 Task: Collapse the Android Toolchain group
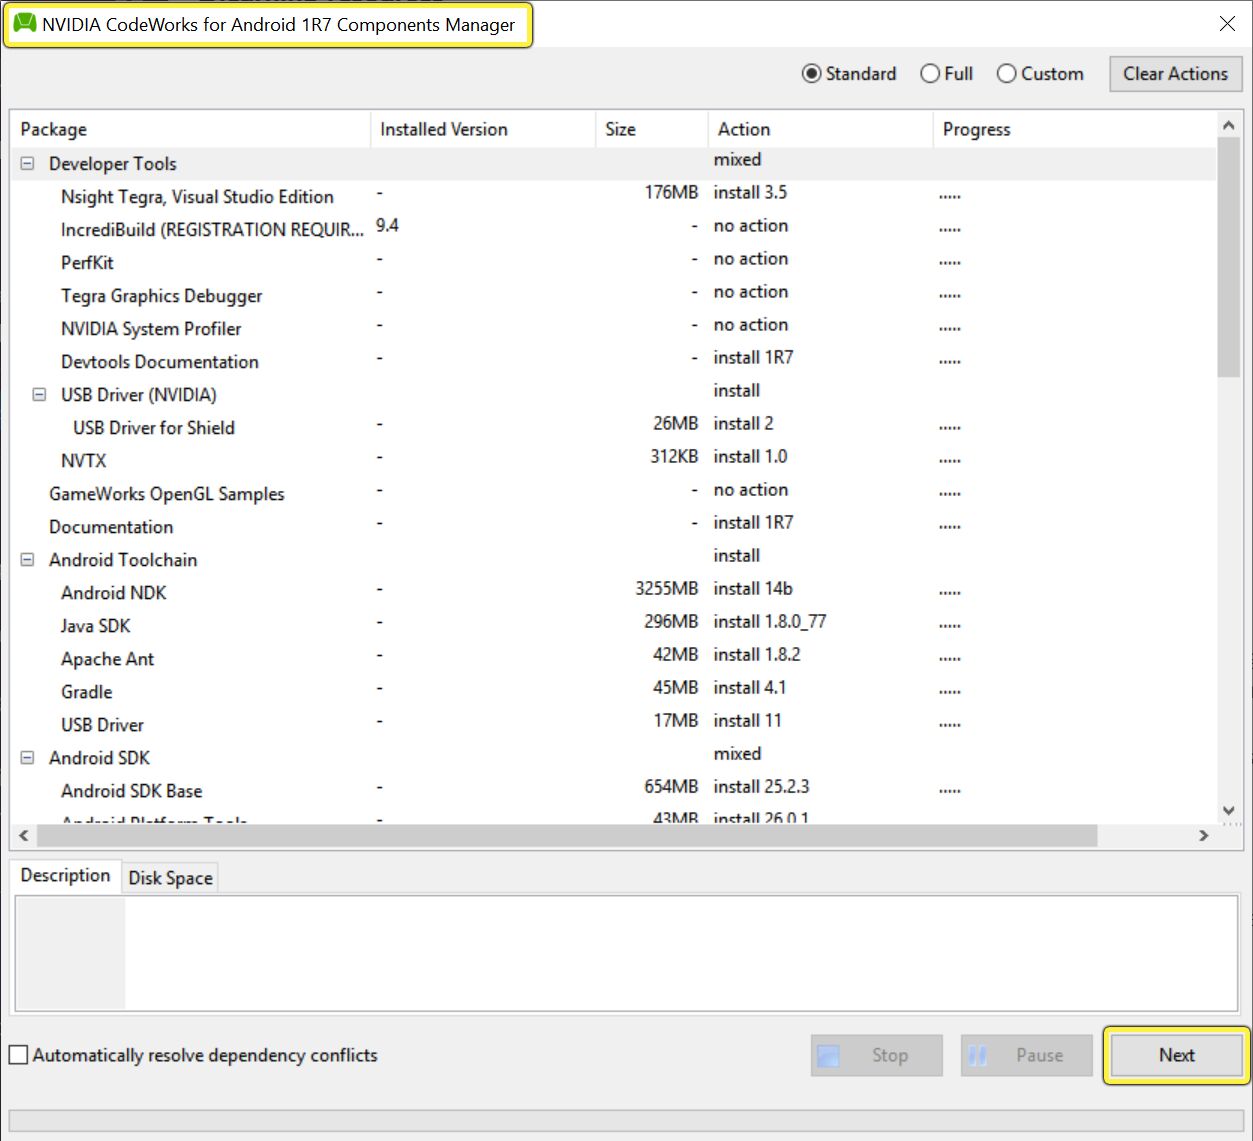[x=26, y=560]
